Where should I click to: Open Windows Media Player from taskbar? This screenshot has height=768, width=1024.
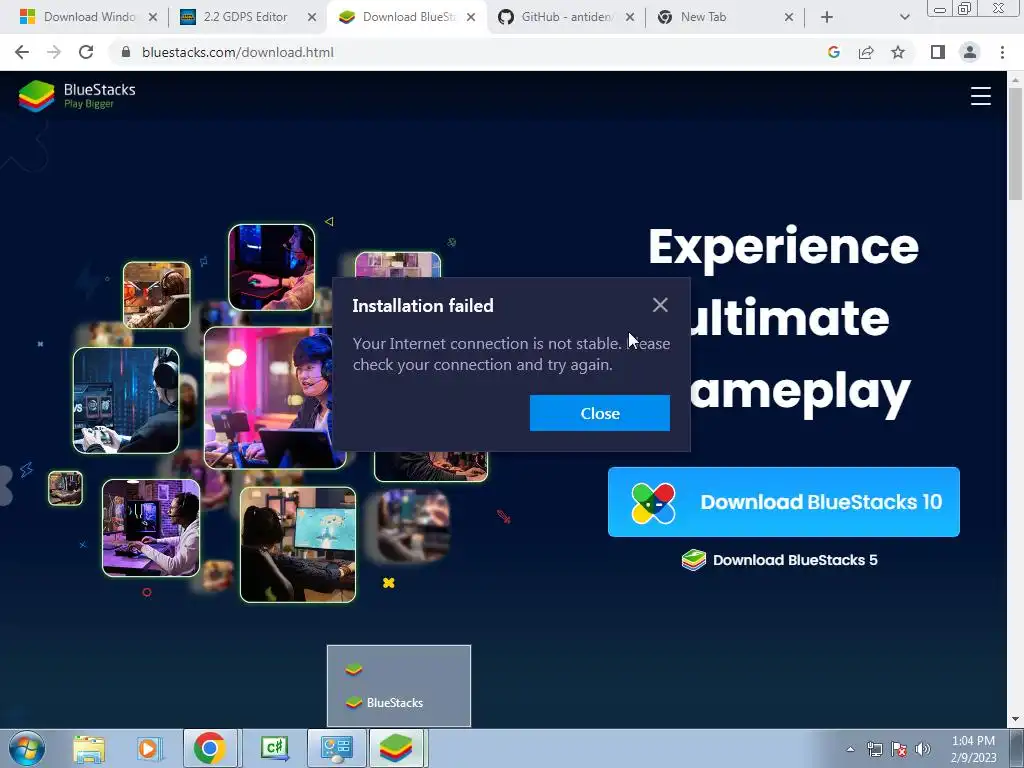[x=148, y=749]
